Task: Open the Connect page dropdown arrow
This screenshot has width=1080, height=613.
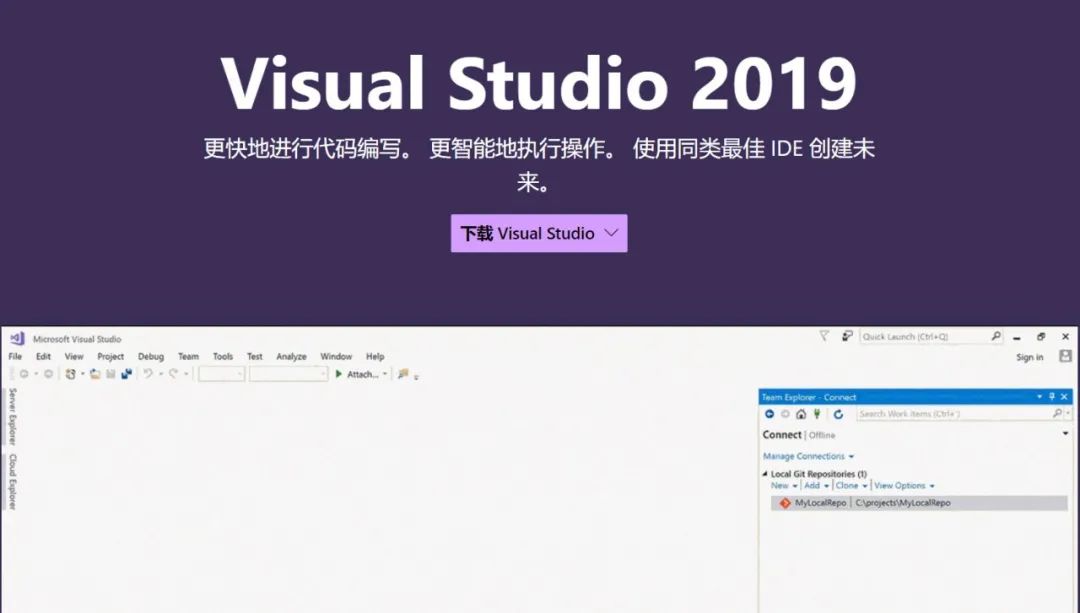Action: (1066, 434)
